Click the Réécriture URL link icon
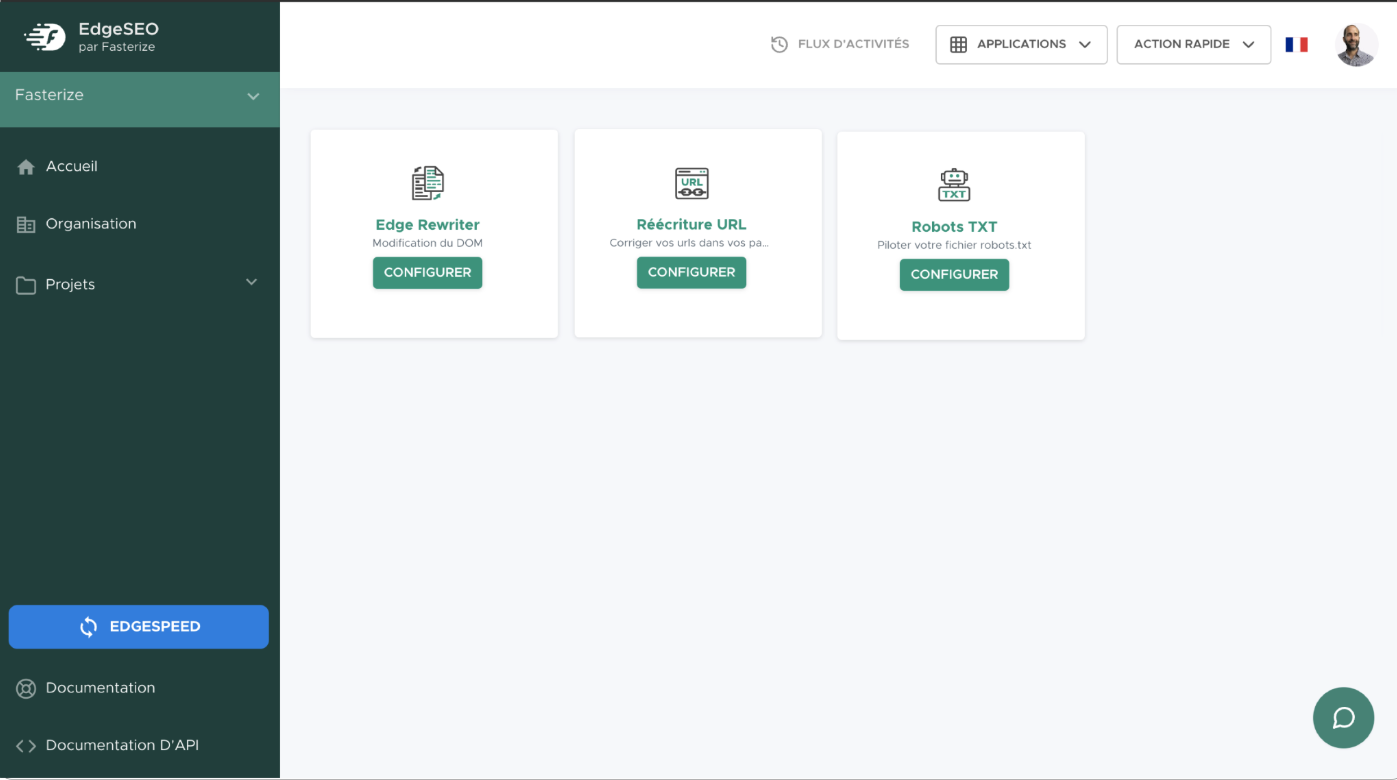 [x=691, y=183]
